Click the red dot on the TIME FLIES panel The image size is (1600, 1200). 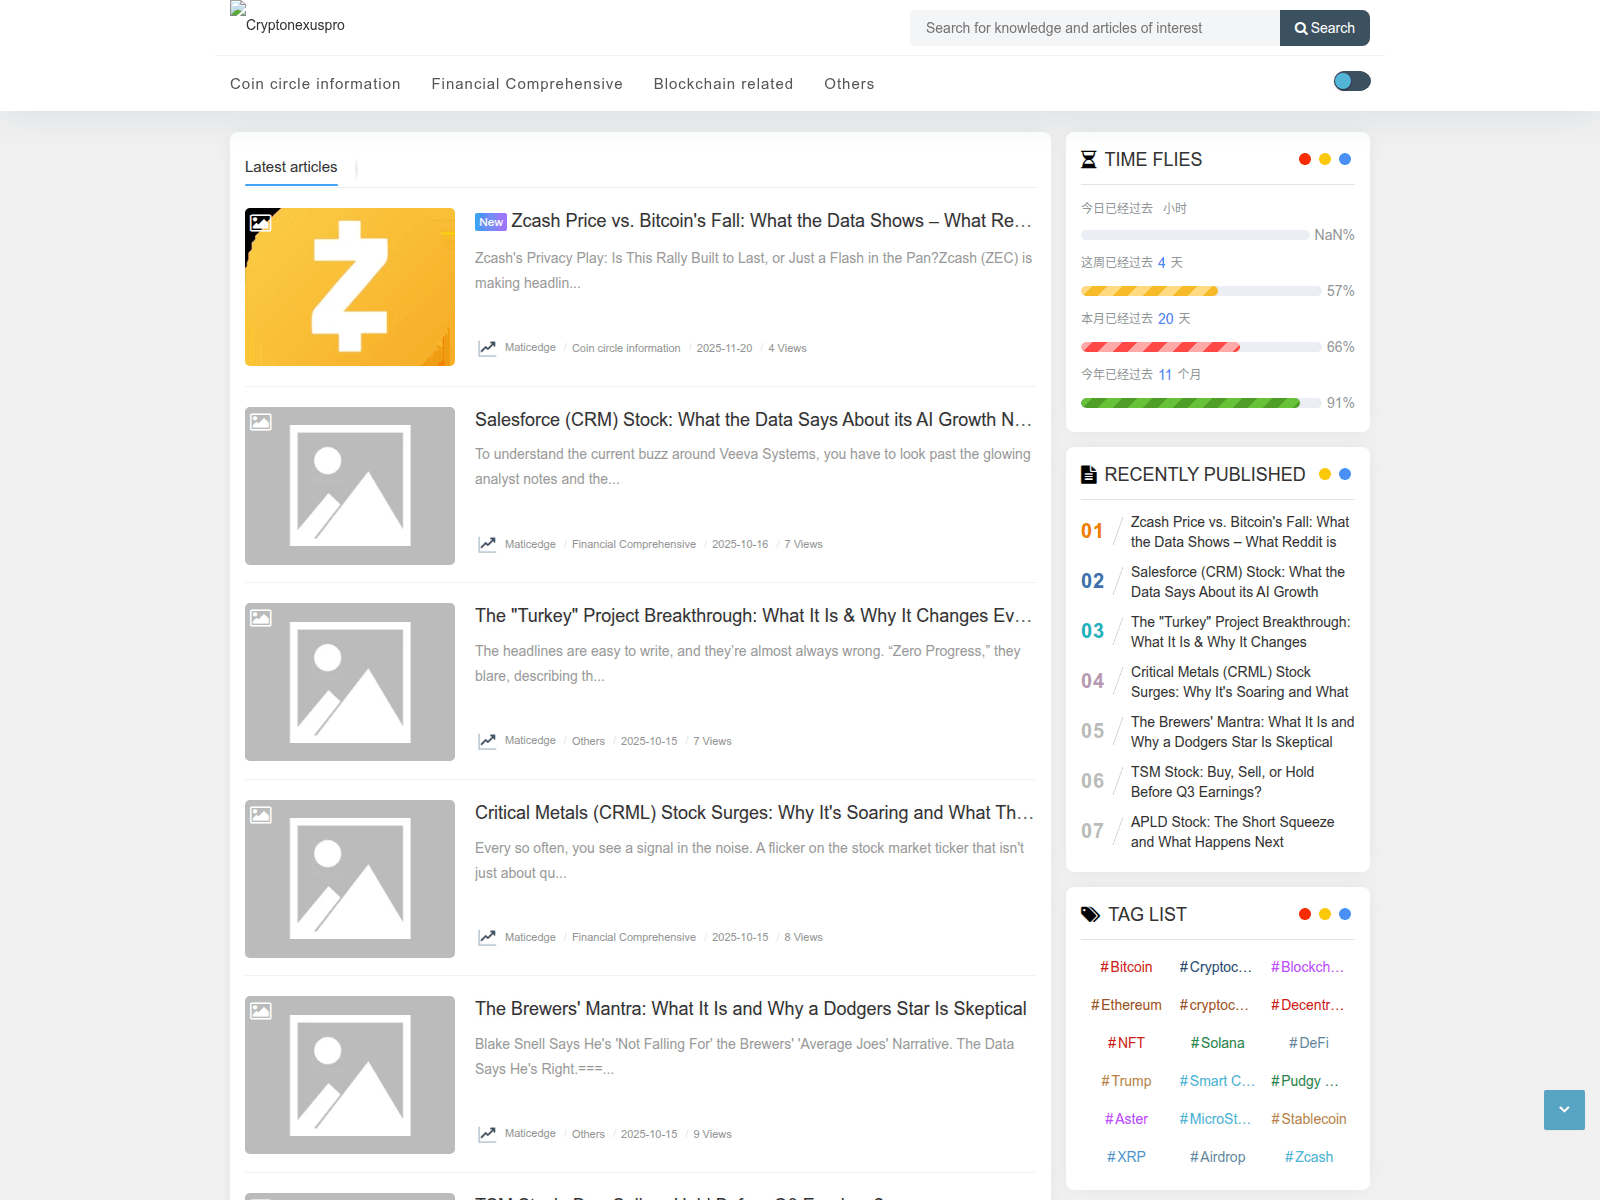click(x=1304, y=158)
